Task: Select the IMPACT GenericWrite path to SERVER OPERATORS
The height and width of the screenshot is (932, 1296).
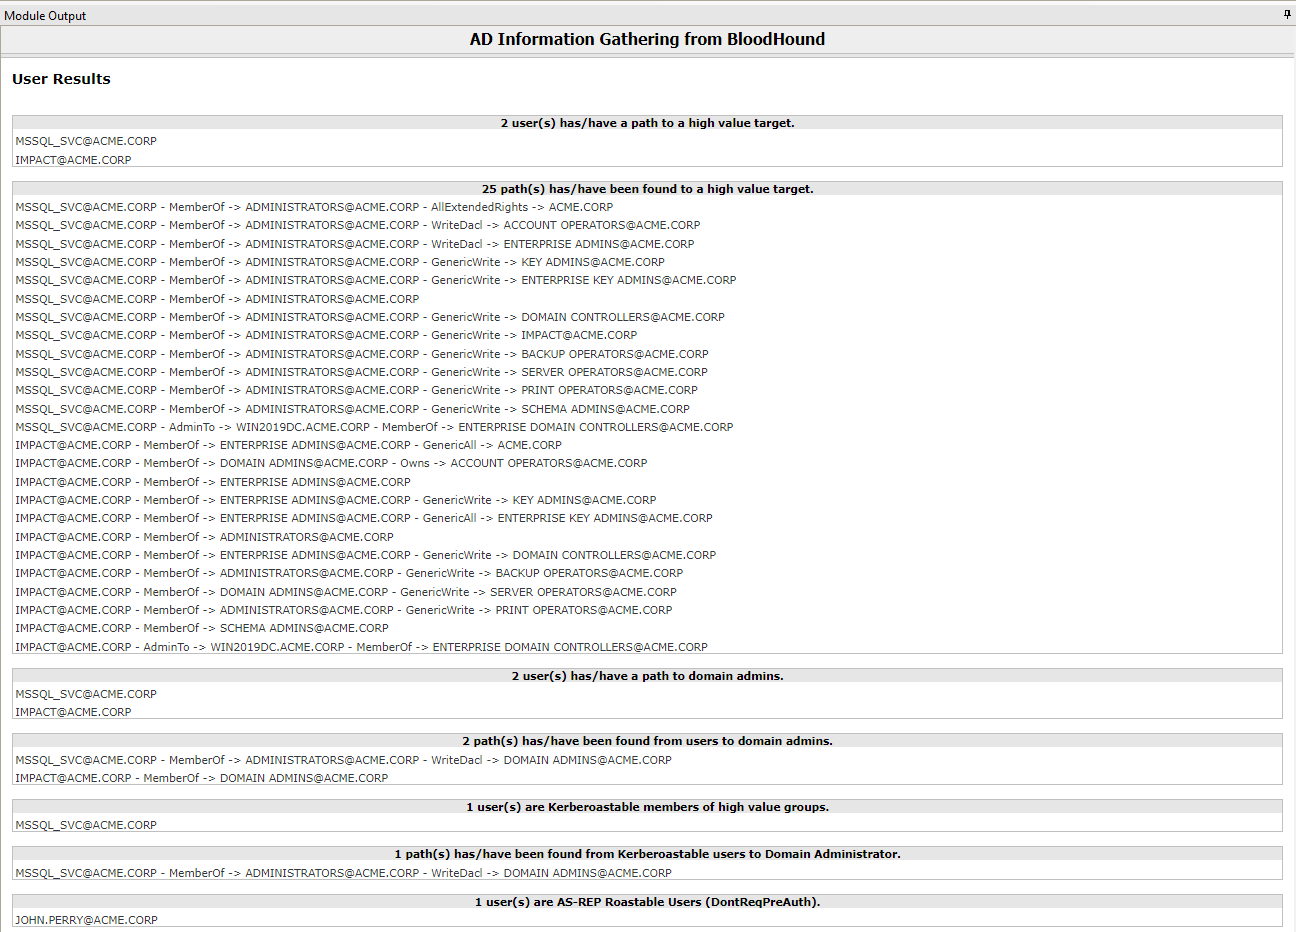Action: [x=346, y=592]
